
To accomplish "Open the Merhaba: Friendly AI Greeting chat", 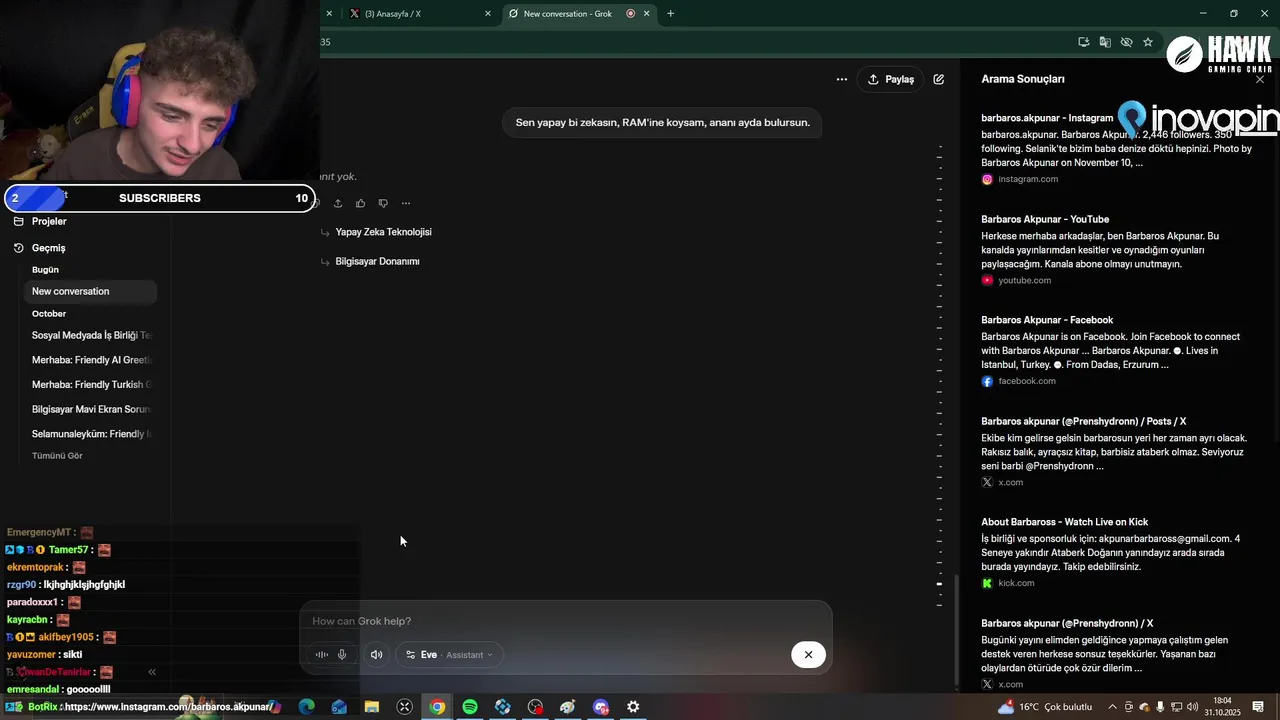I will (90, 360).
